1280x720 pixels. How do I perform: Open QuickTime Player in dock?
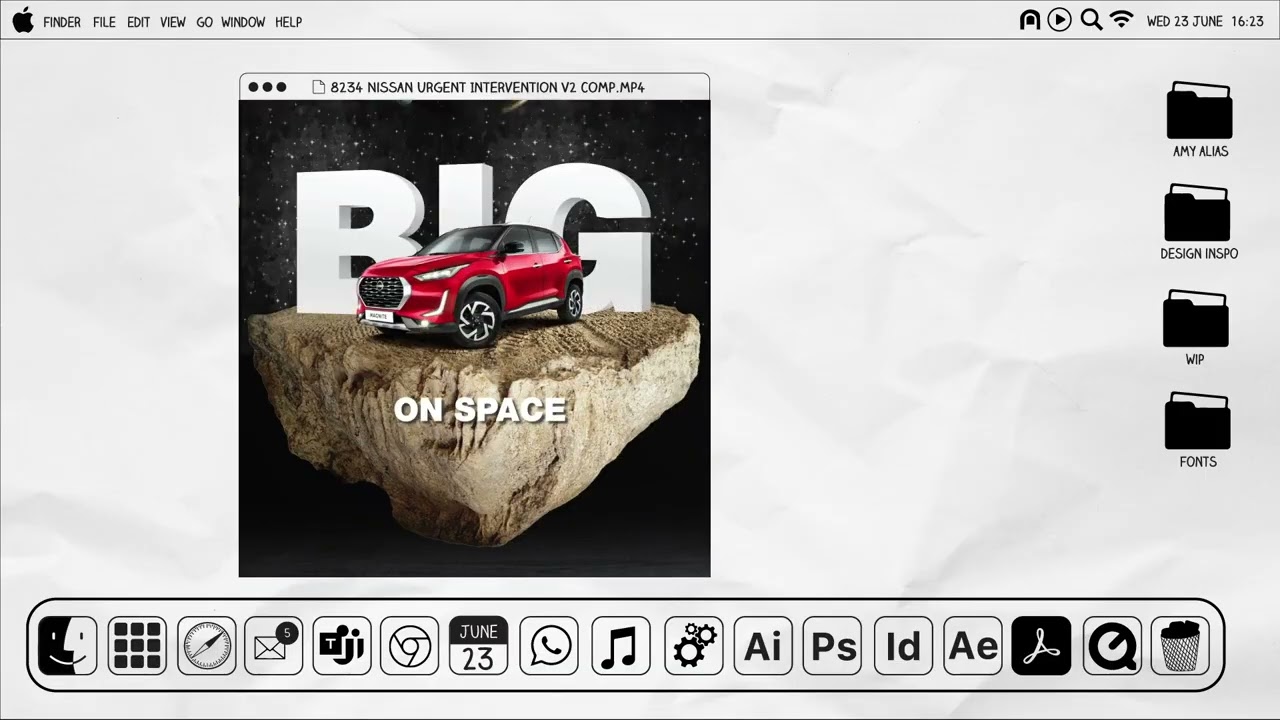[x=1112, y=645]
